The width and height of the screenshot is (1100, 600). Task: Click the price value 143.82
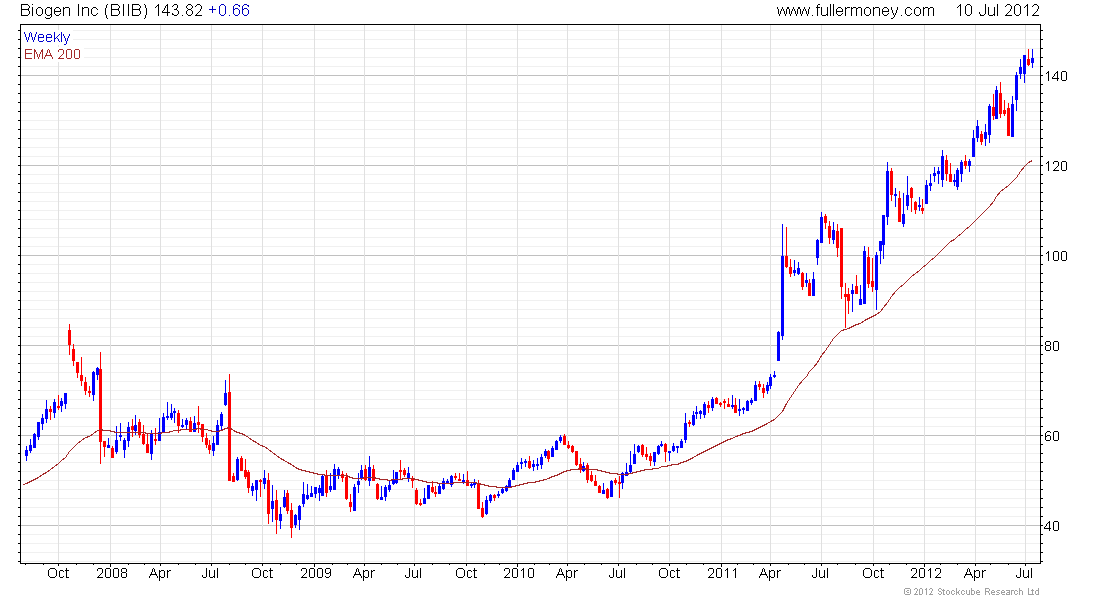[178, 11]
